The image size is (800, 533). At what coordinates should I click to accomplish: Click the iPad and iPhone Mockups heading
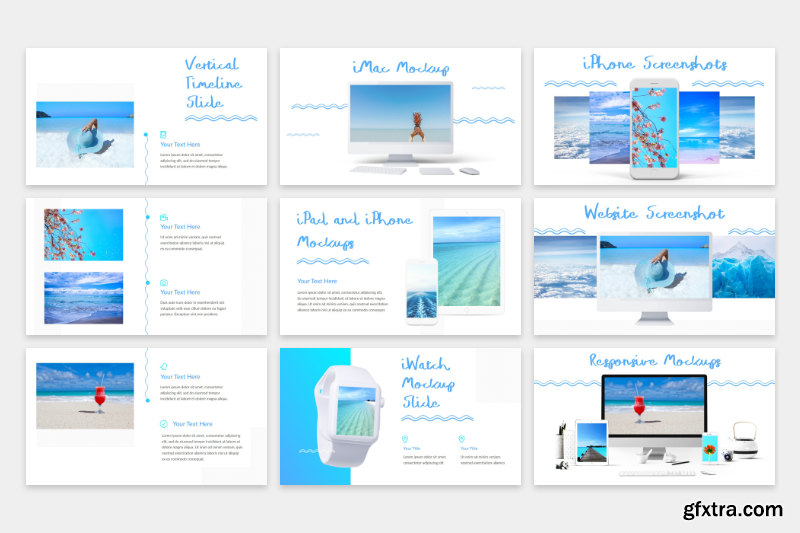point(340,230)
